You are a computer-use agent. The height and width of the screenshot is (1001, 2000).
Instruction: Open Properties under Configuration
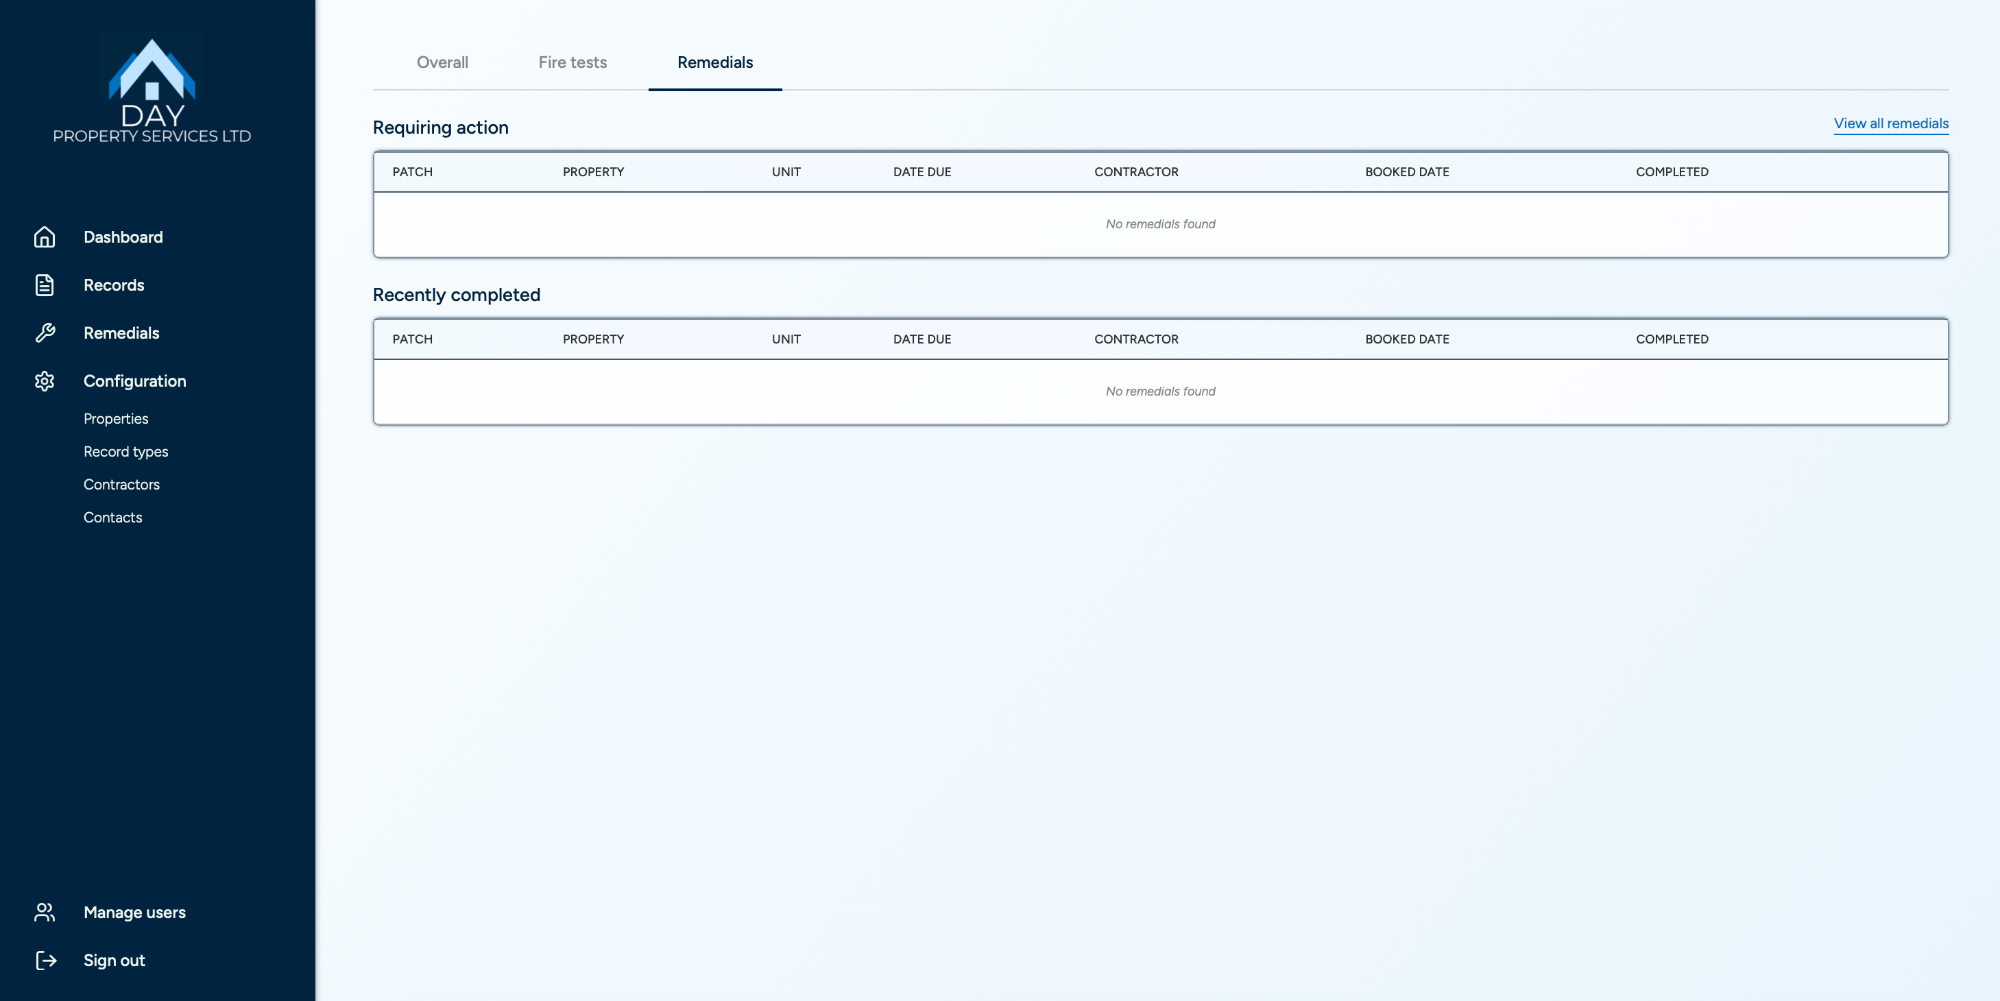point(116,419)
